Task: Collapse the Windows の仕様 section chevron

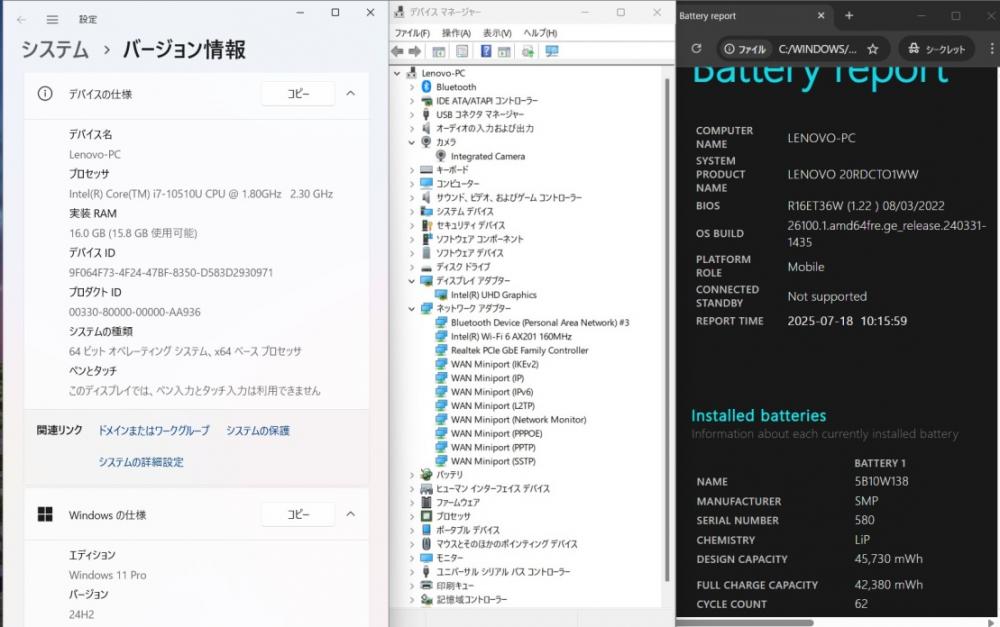Action: click(x=351, y=514)
